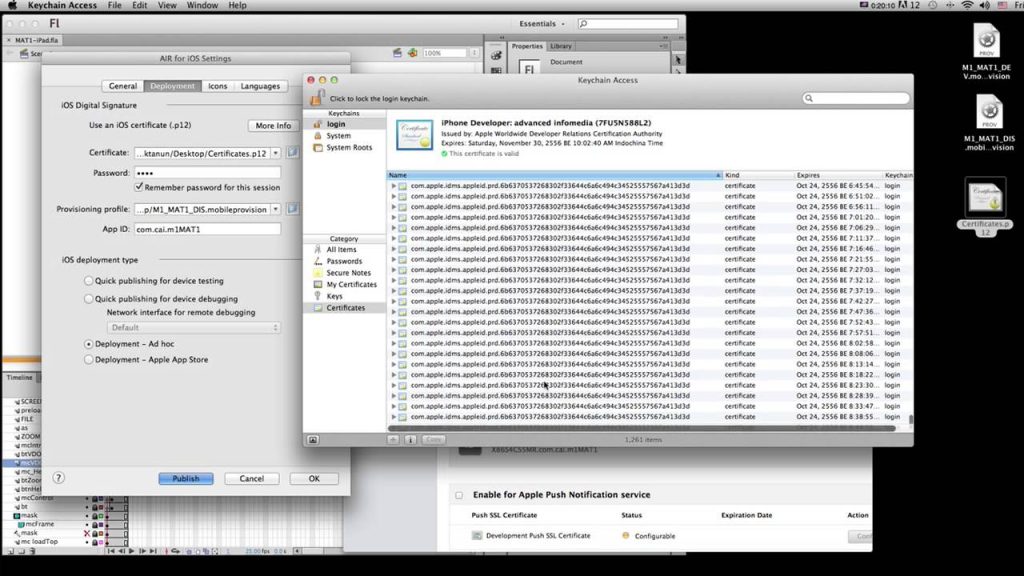Open the help question mark button

tap(59, 478)
